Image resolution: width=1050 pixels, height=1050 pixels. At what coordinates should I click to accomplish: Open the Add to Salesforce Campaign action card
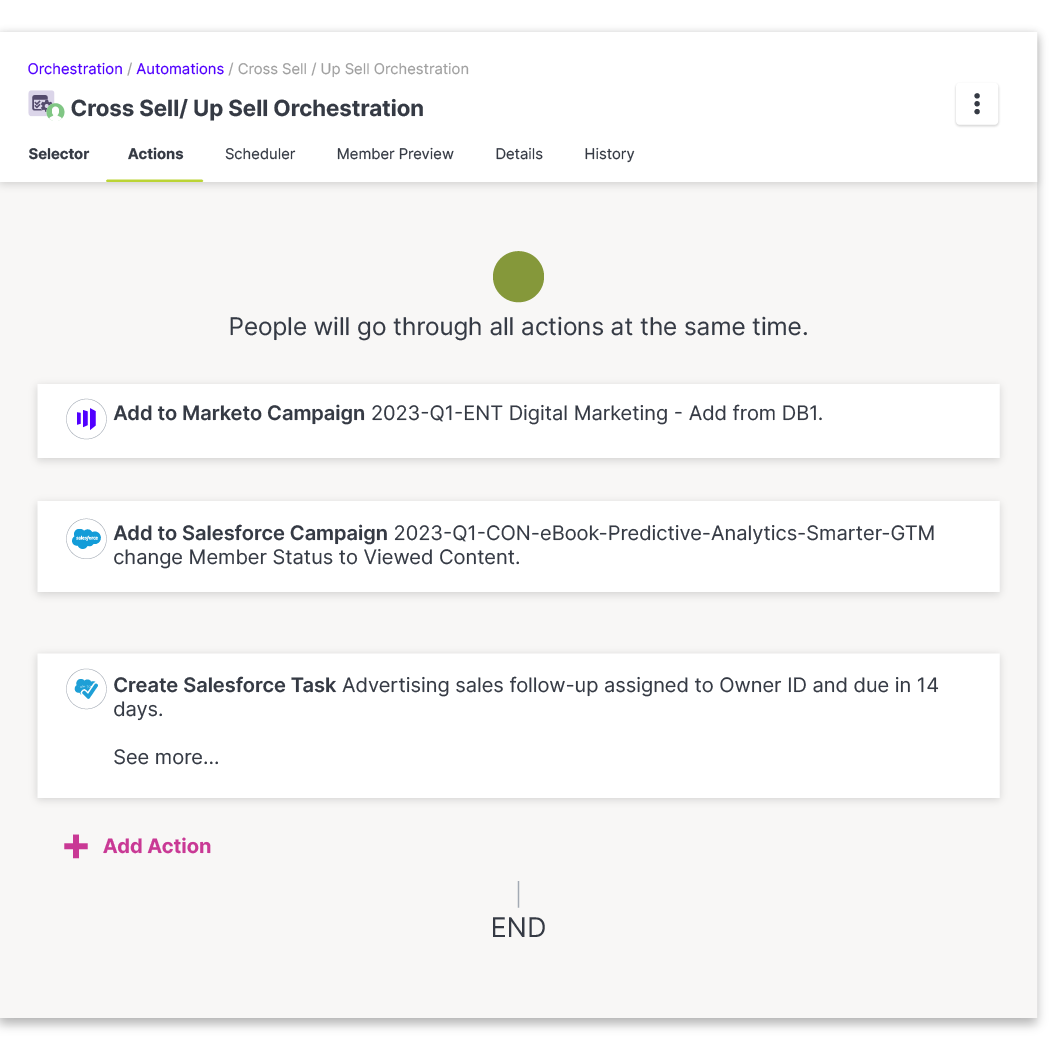coord(518,546)
